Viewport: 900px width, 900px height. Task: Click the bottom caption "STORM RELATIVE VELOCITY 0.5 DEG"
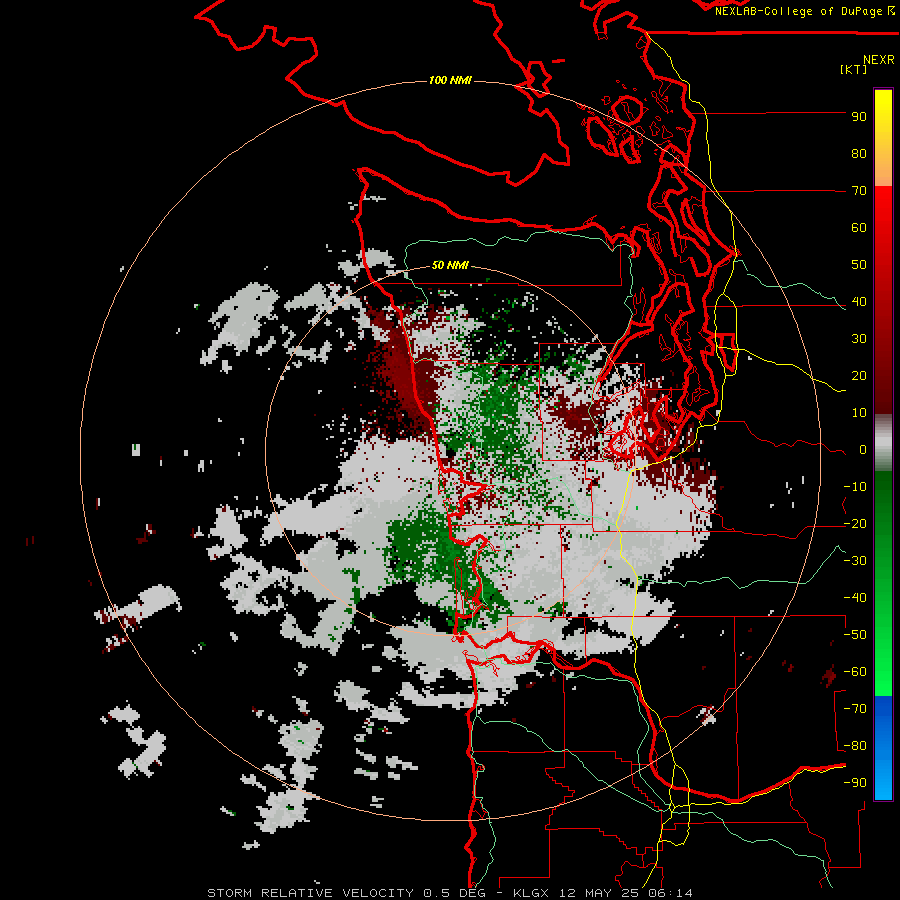pos(346,893)
